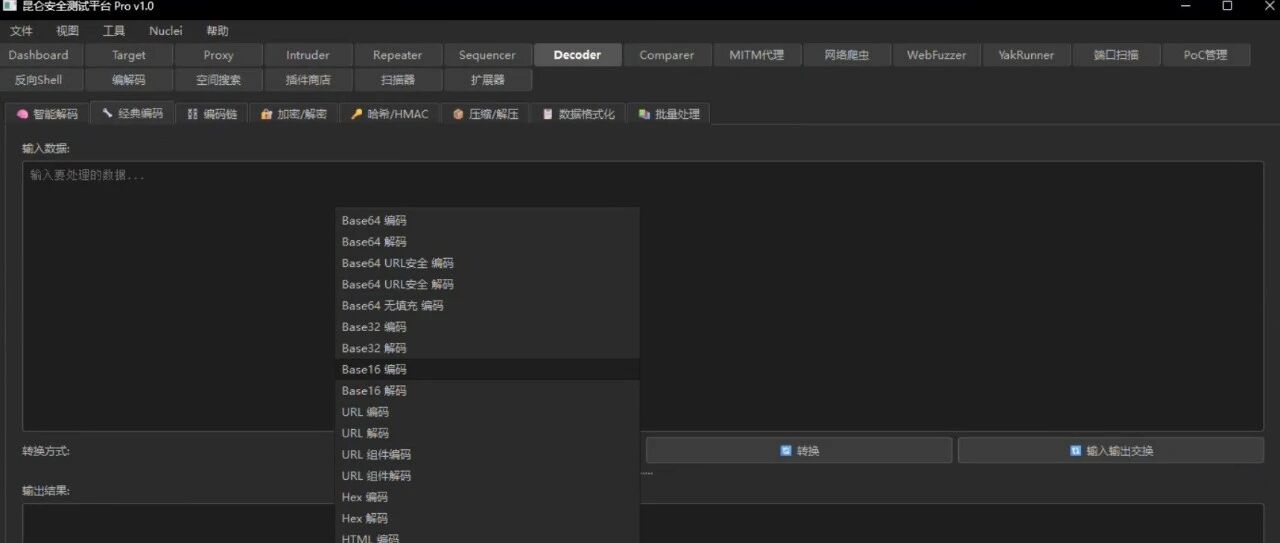Choose Base64 URL安全 编码 option
This screenshot has height=543, width=1280.
click(x=487, y=263)
